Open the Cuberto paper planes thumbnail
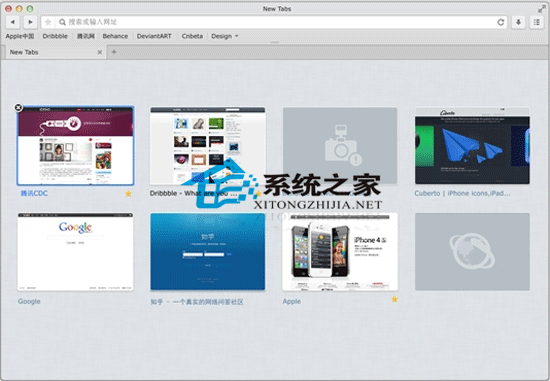 (x=472, y=146)
